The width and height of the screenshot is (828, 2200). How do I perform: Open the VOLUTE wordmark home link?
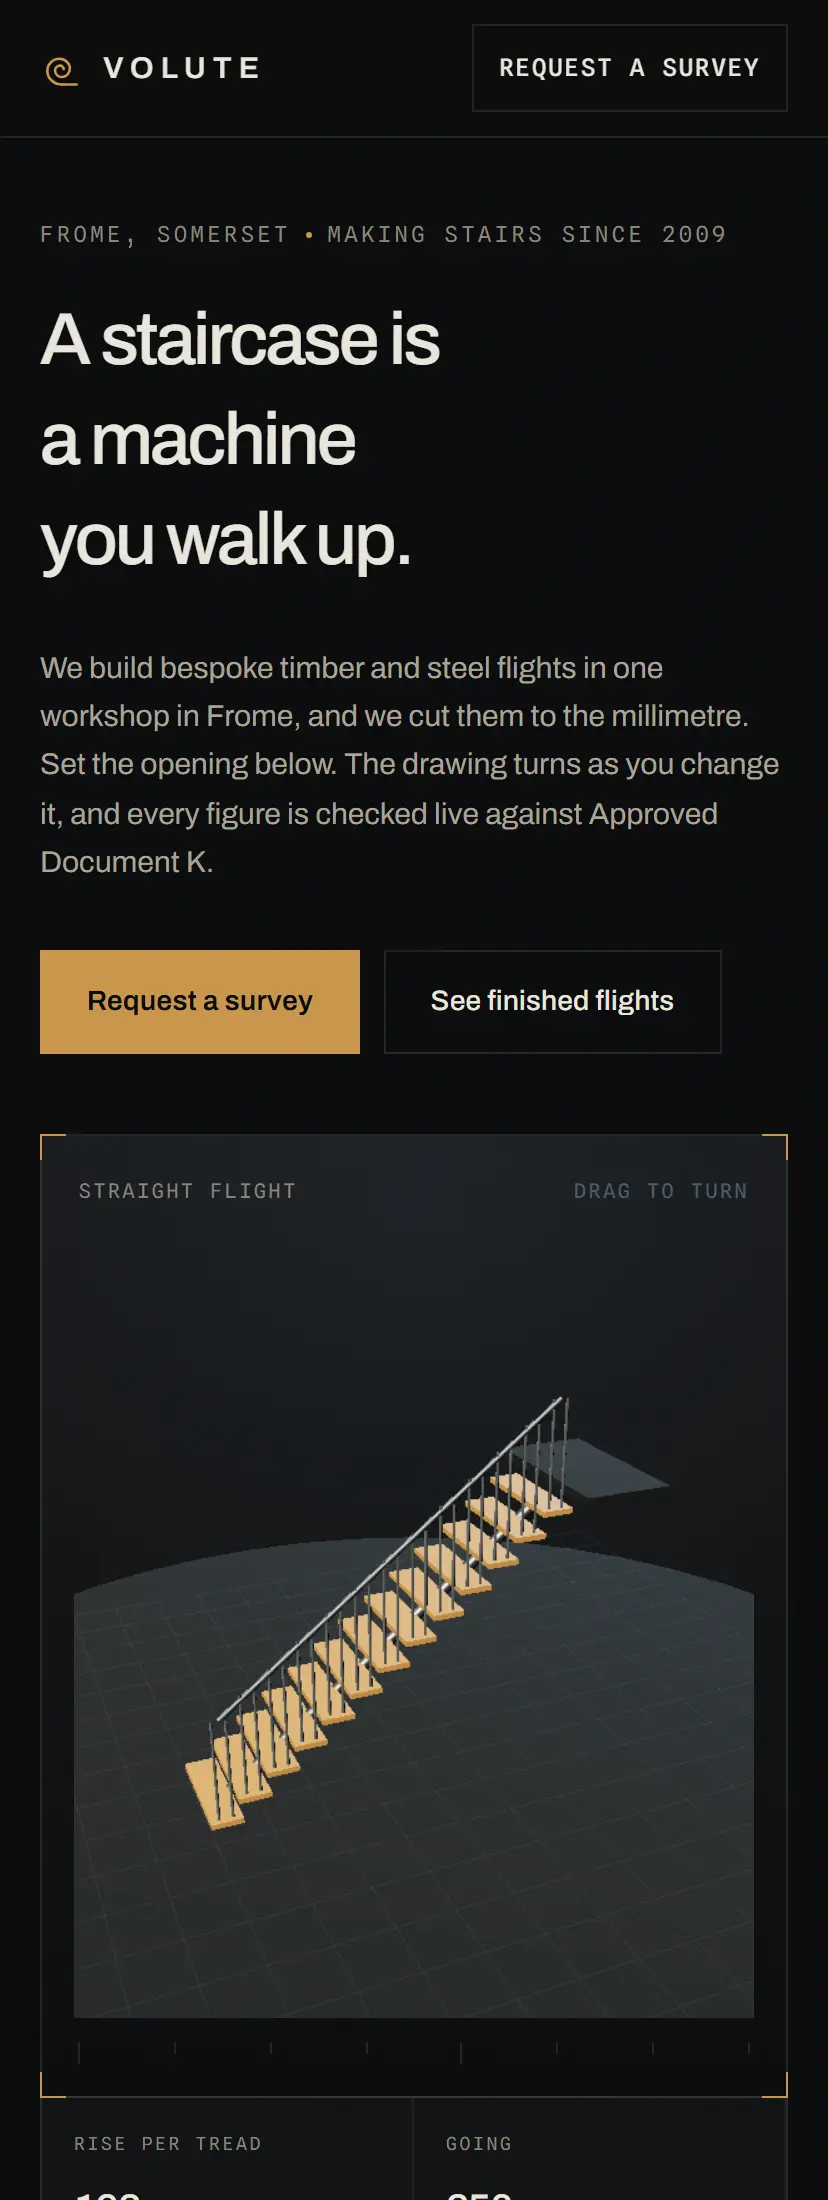click(182, 68)
